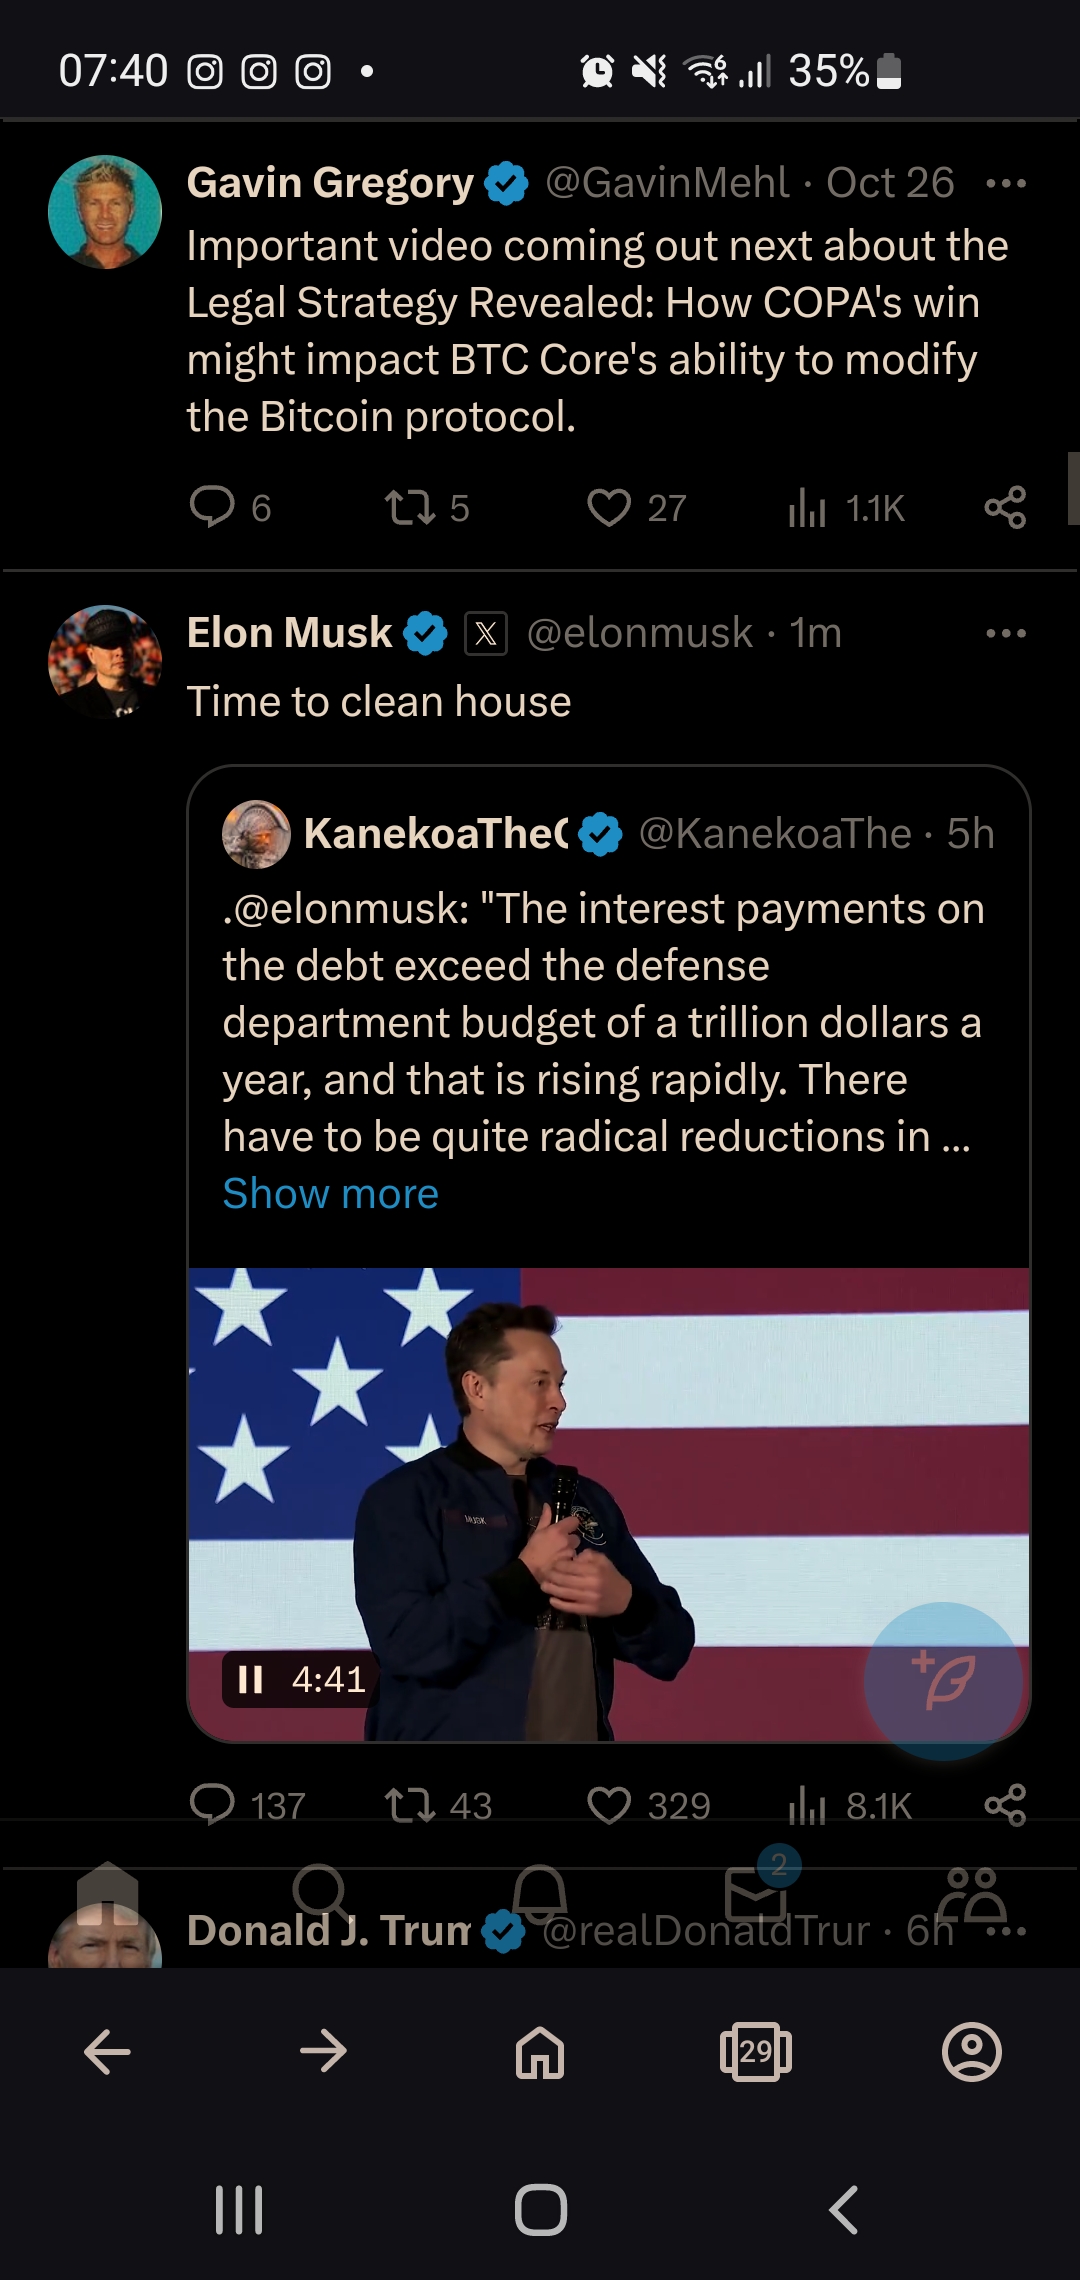This screenshot has height=2280, width=1080.
Task: Reply to Gavin Gregory's post
Action: 212,507
